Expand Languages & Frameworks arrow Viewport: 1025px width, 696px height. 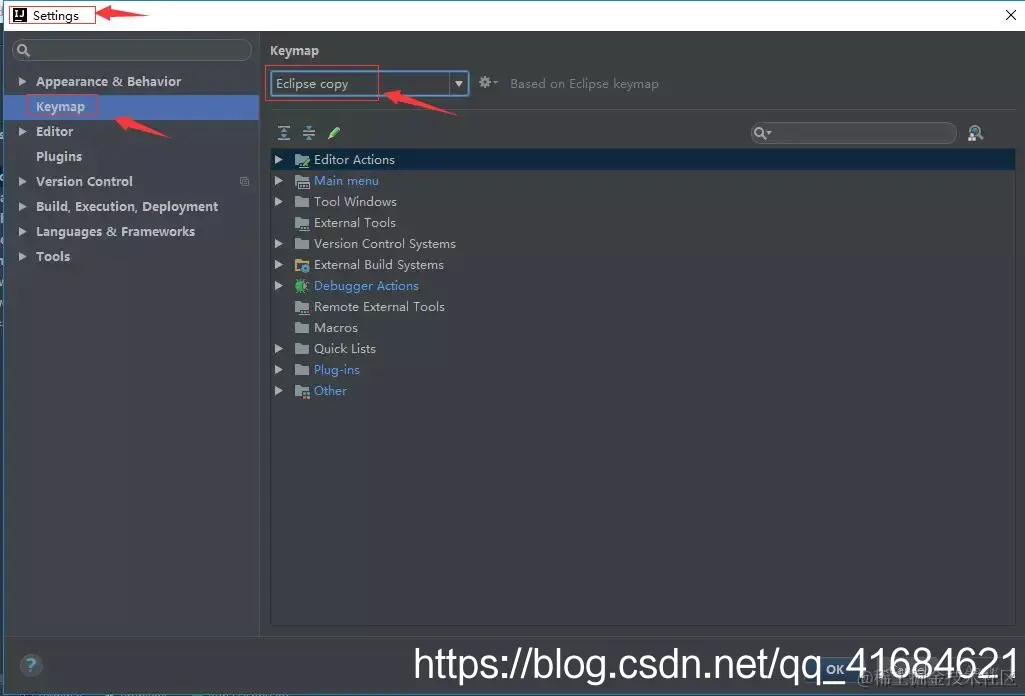(22, 231)
